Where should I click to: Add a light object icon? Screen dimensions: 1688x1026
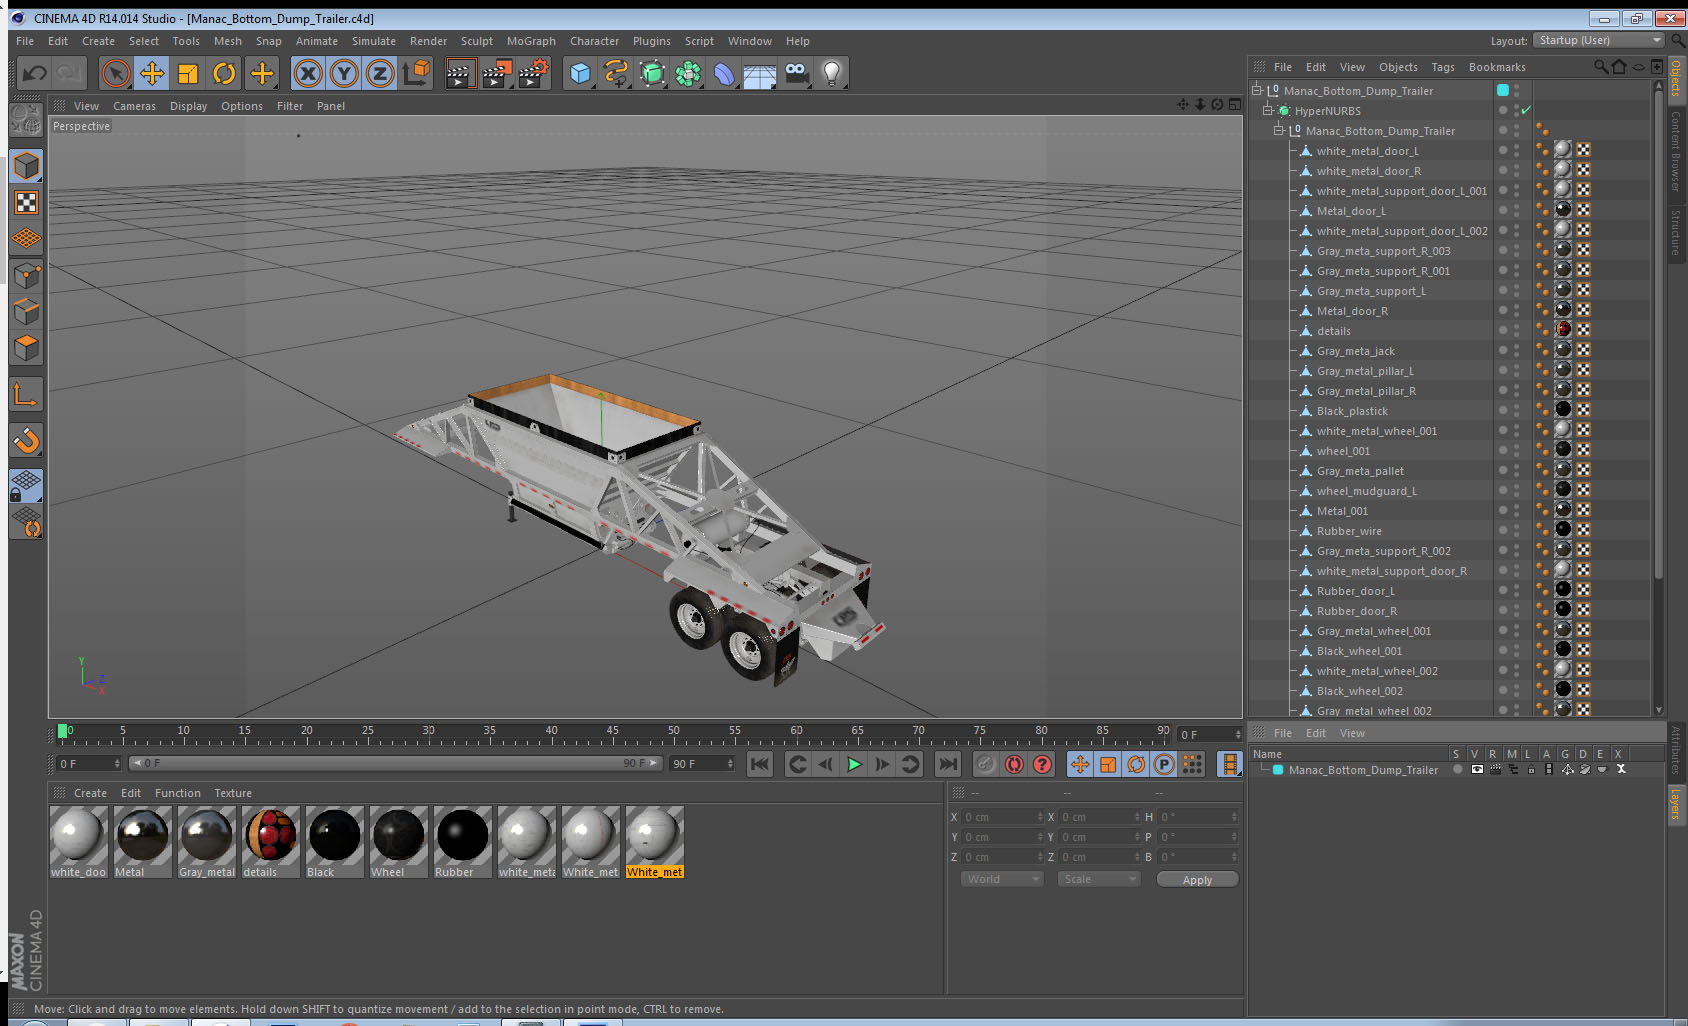point(832,73)
